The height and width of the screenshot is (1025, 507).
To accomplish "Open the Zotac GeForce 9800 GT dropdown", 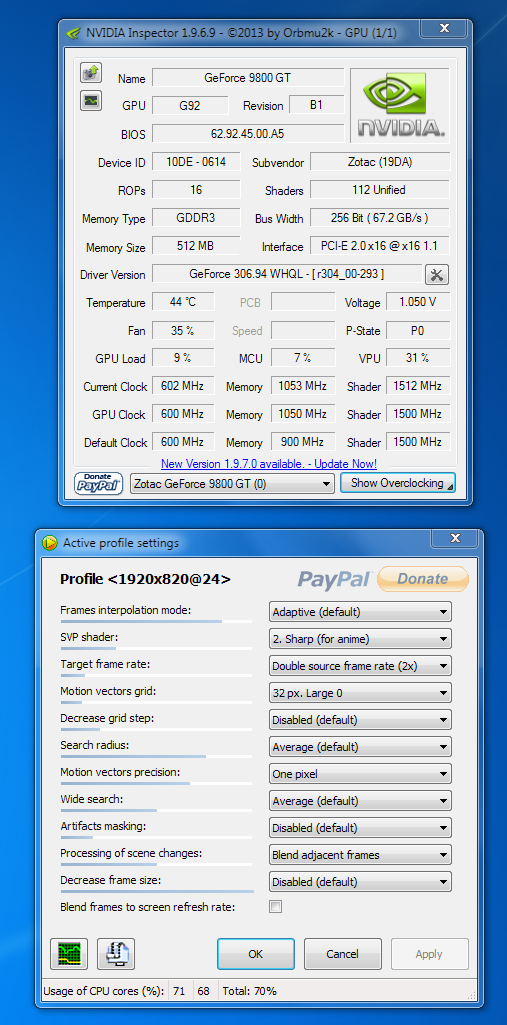I will [233, 484].
